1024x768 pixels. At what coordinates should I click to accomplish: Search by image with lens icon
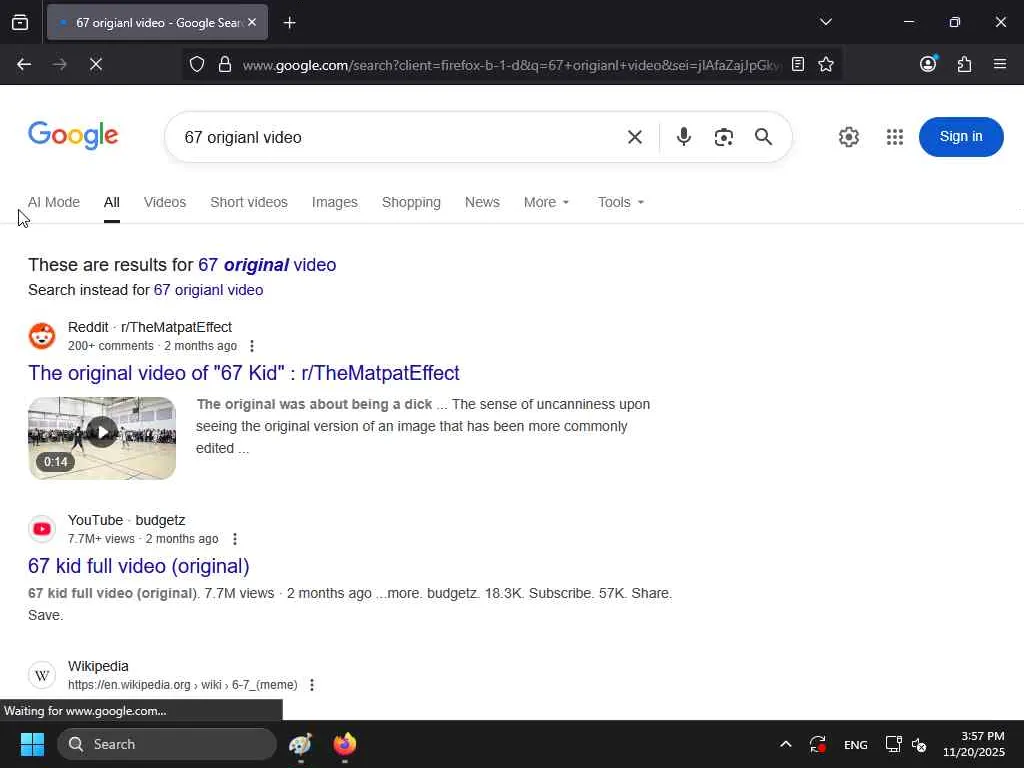click(x=724, y=137)
